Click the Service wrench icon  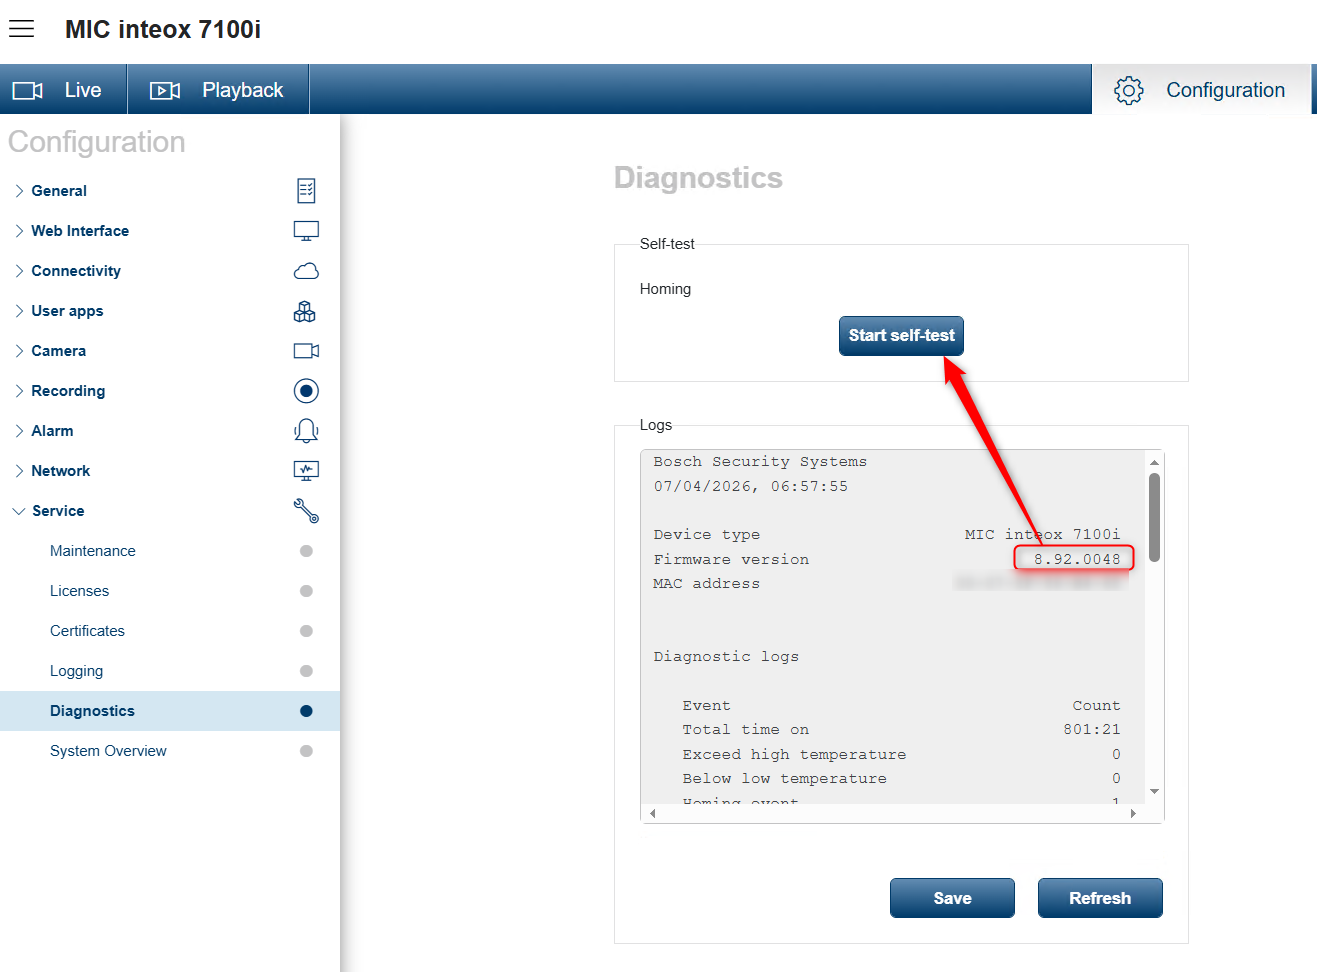tap(306, 511)
